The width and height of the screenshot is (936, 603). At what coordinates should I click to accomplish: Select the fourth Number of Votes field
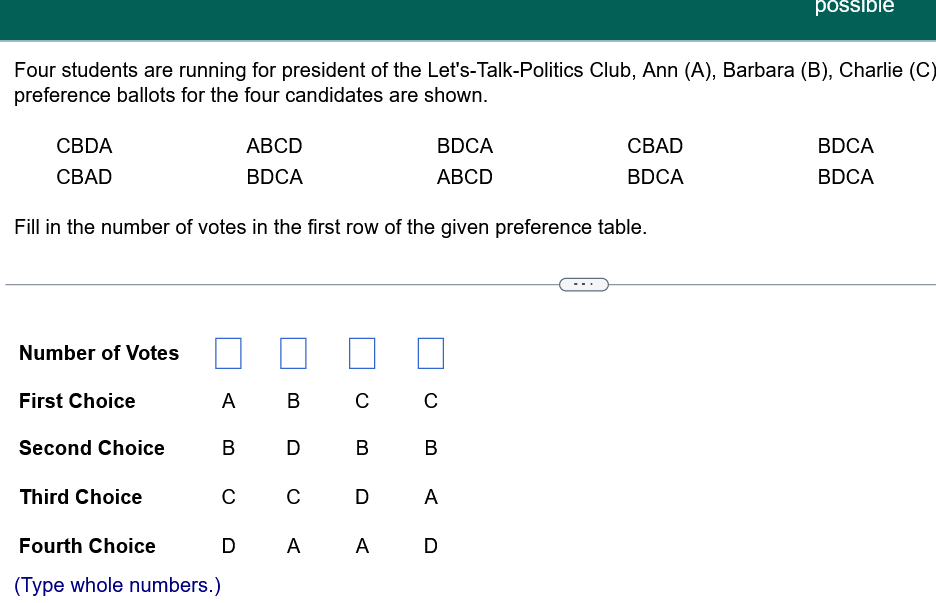[x=430, y=353]
